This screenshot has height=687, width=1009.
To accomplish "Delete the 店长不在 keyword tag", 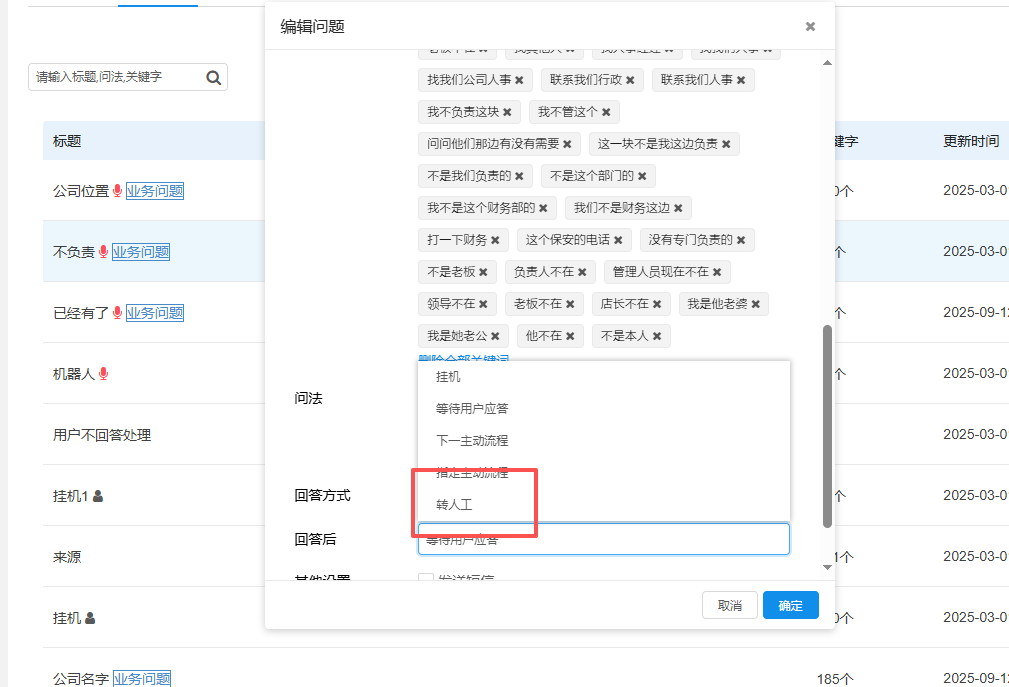I will (657, 304).
